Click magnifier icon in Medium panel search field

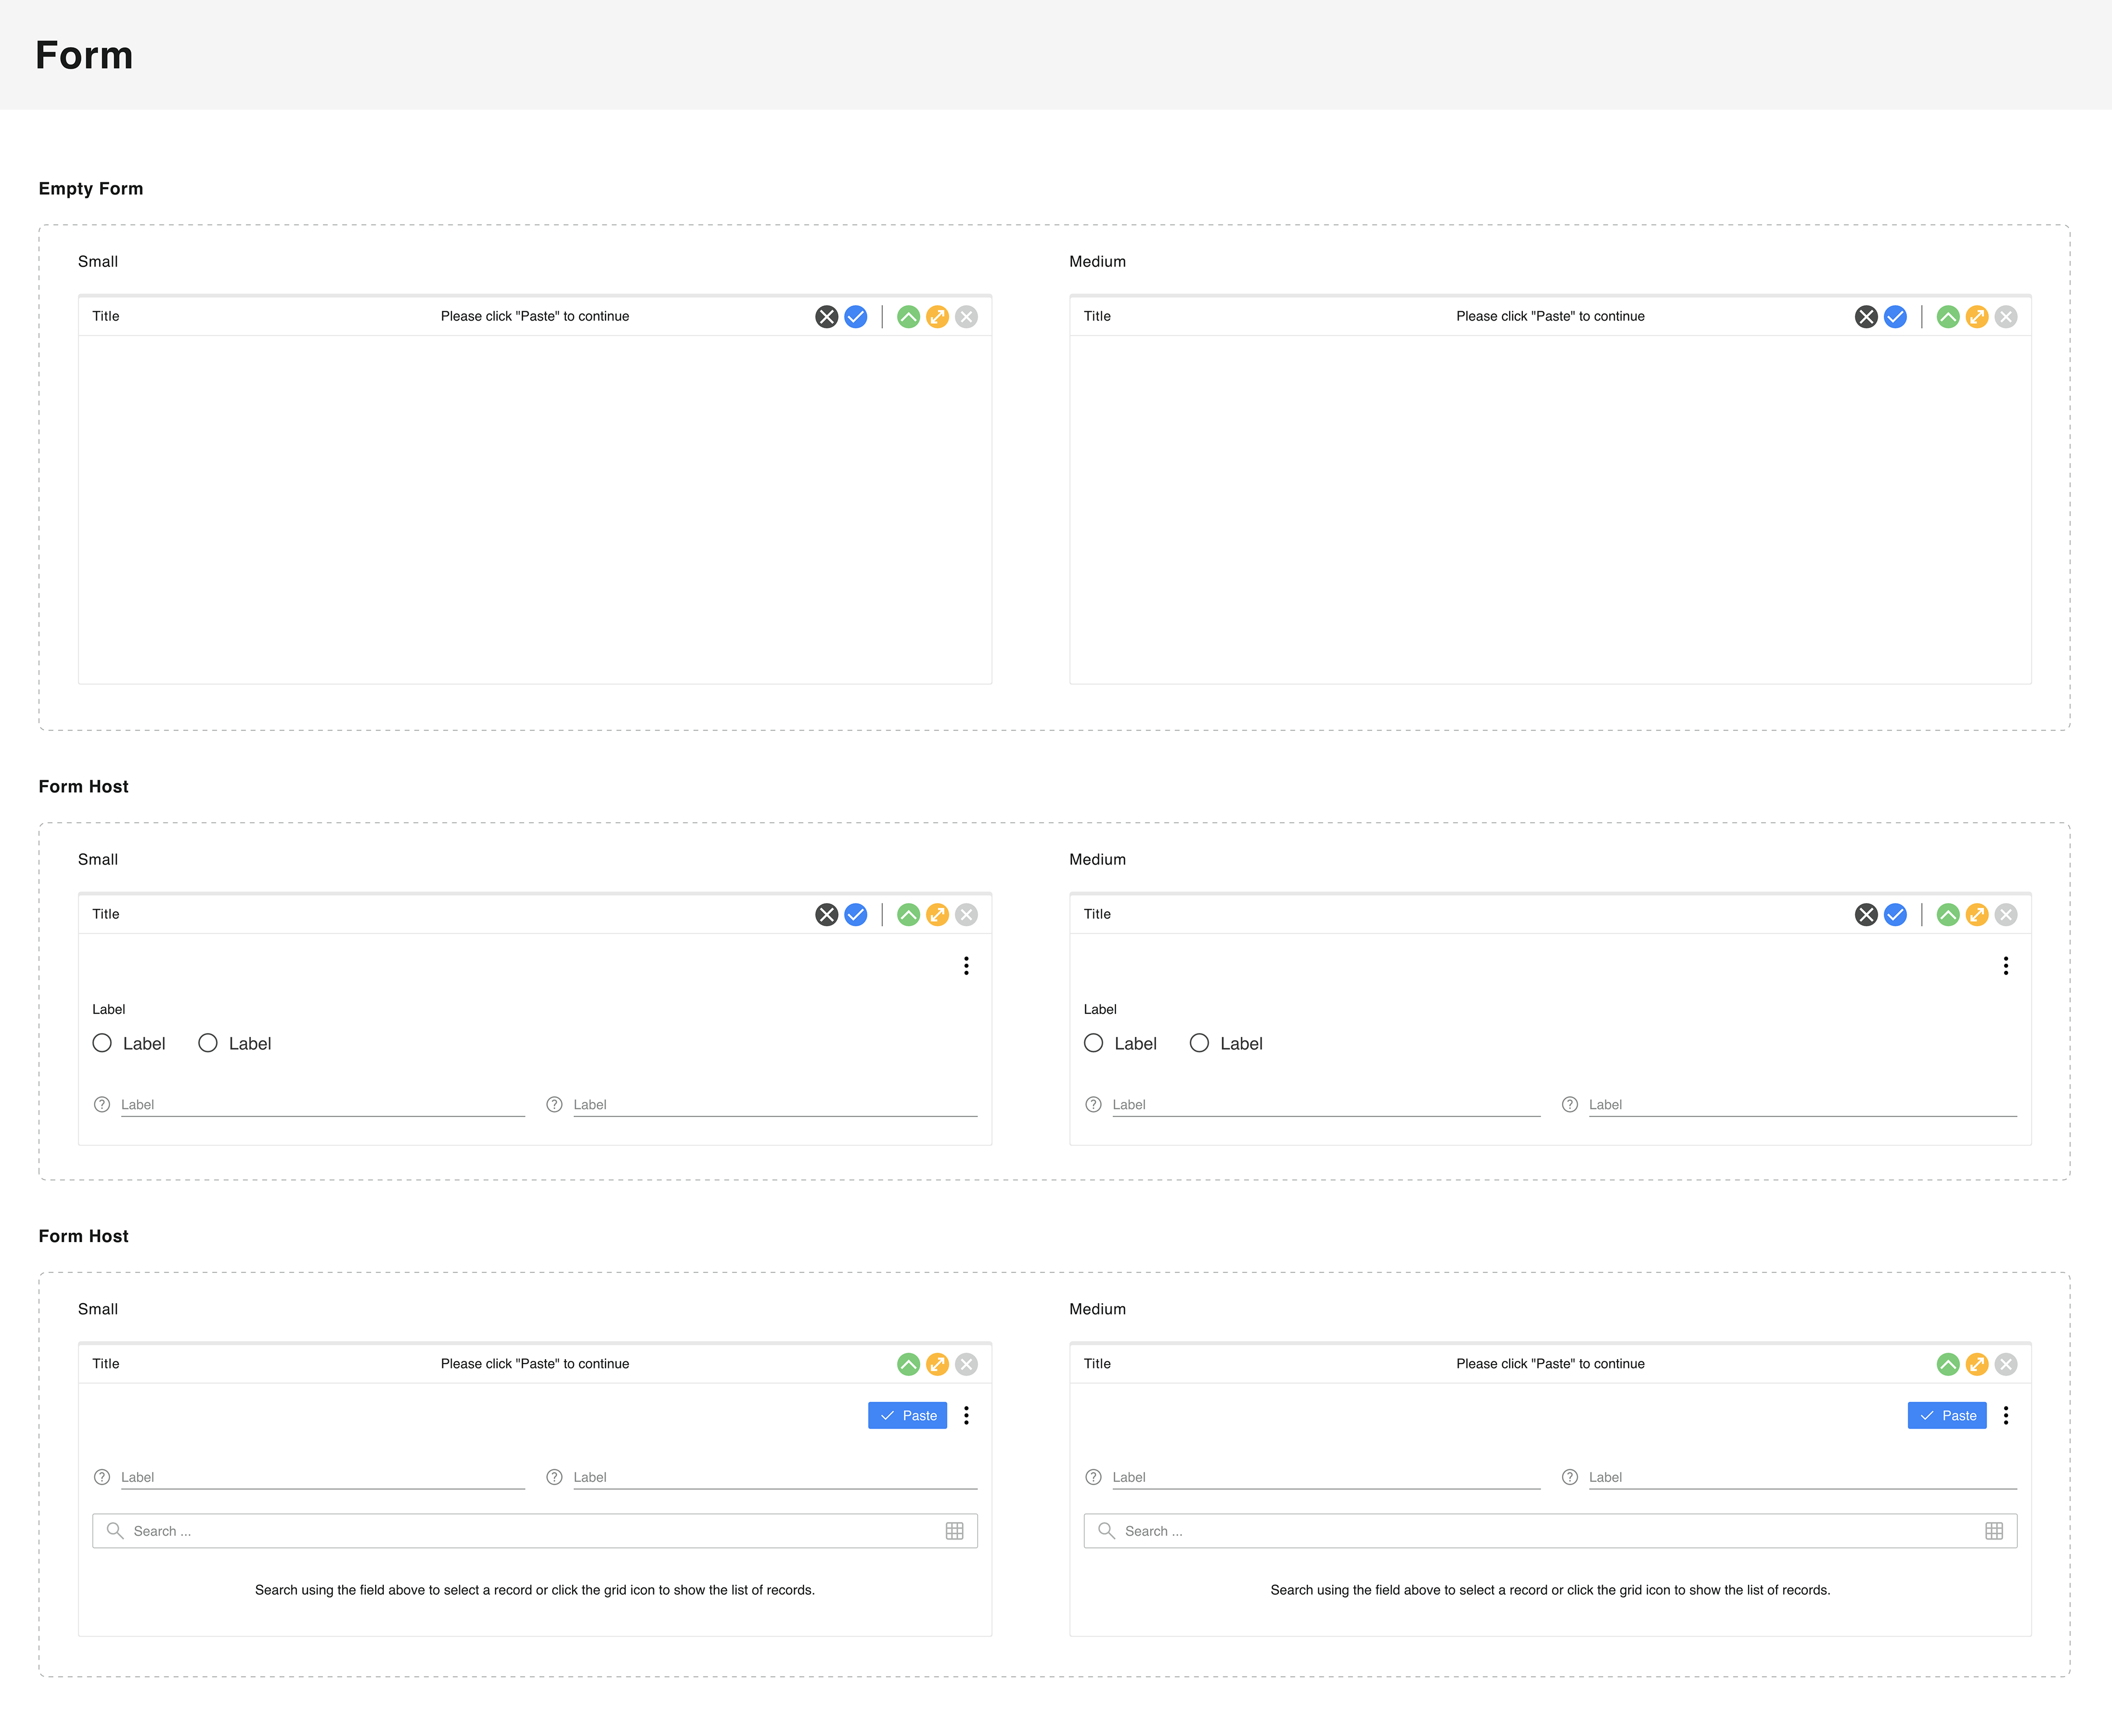click(1106, 1531)
